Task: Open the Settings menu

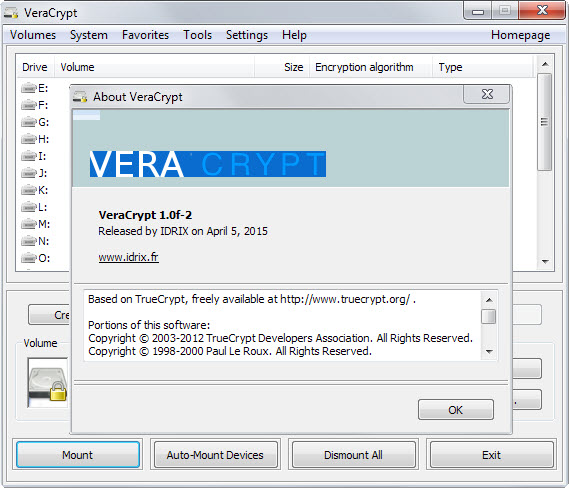Action: coord(247,35)
